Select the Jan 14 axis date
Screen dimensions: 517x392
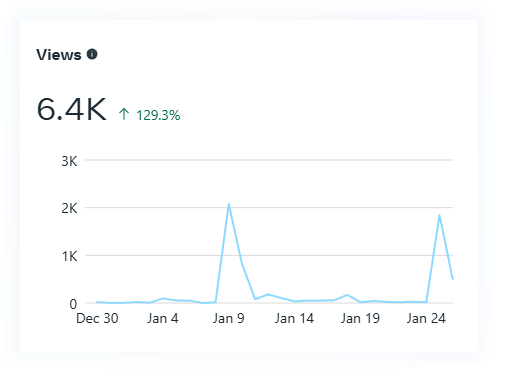click(294, 318)
